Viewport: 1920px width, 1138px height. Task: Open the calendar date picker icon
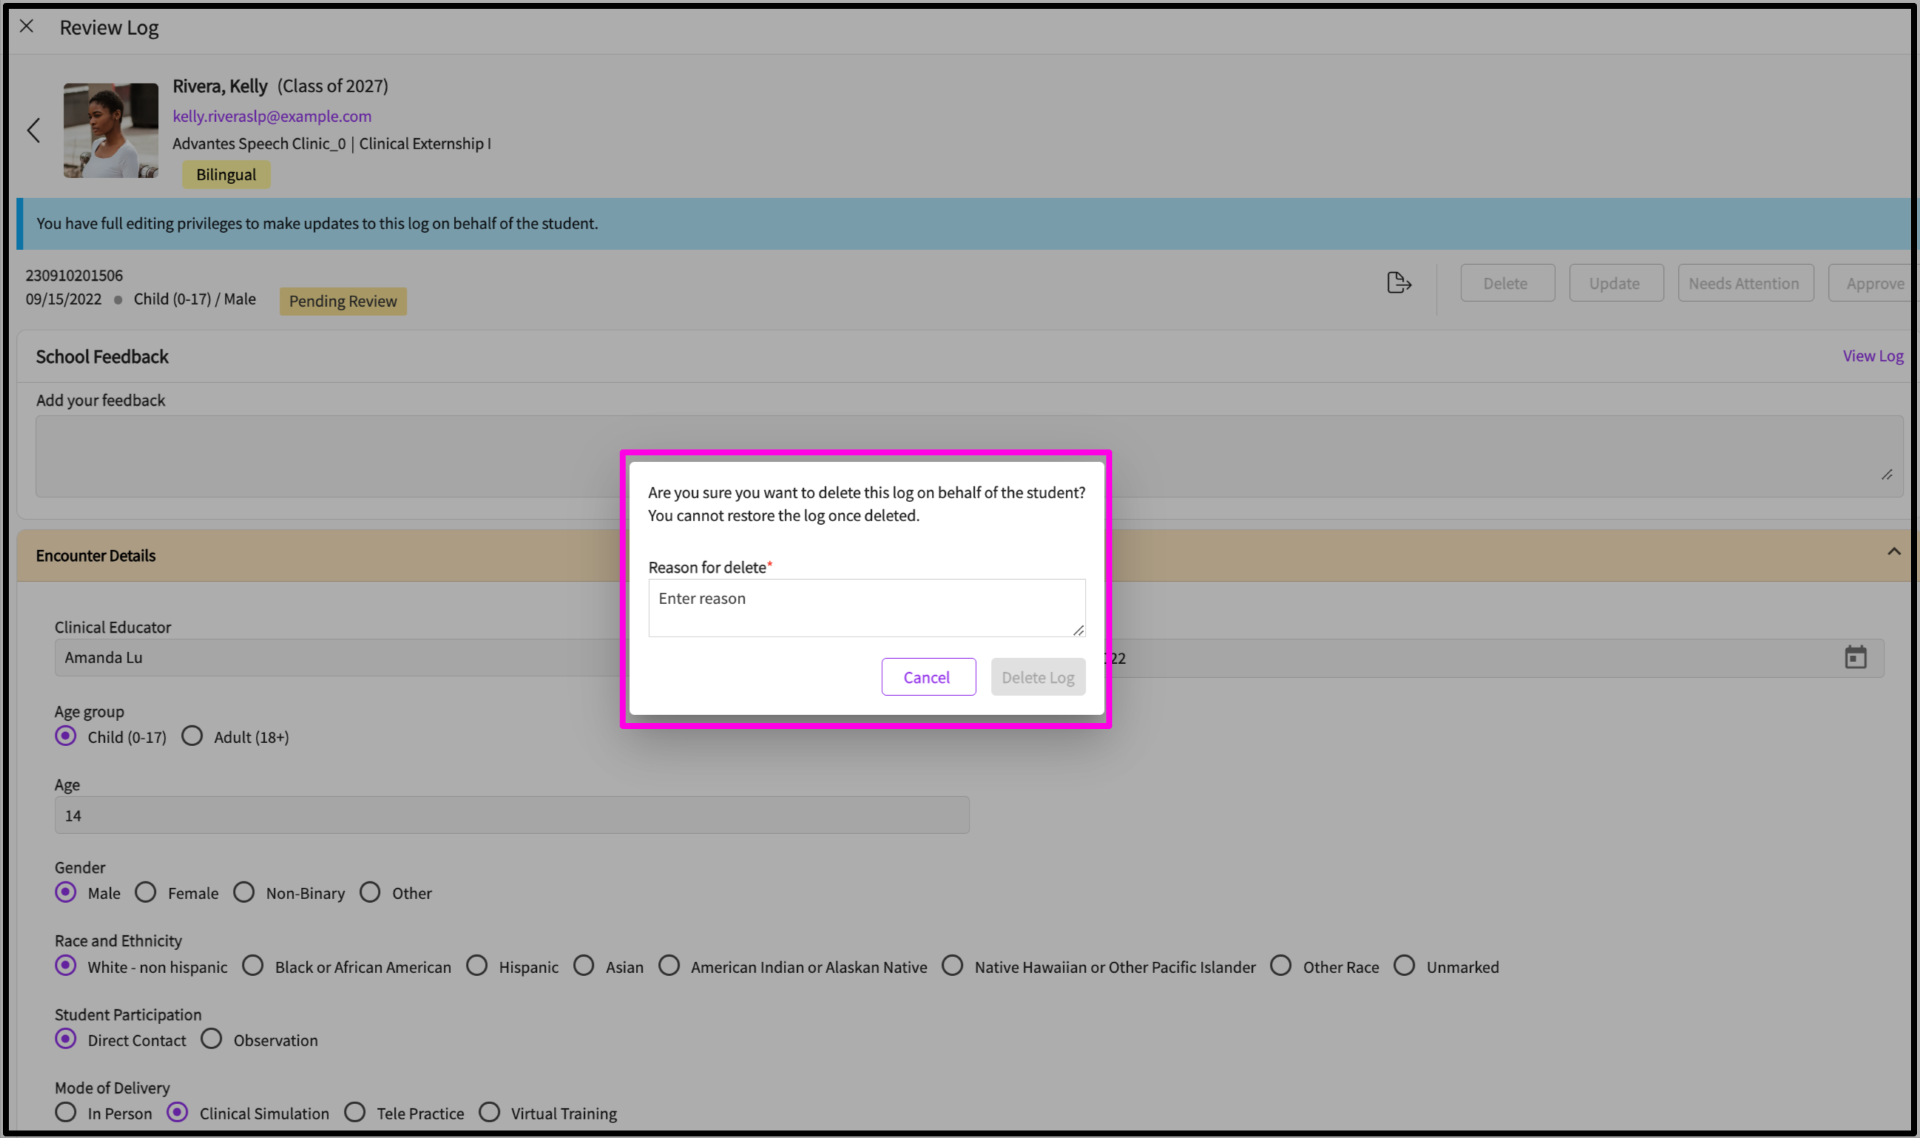pos(1855,658)
